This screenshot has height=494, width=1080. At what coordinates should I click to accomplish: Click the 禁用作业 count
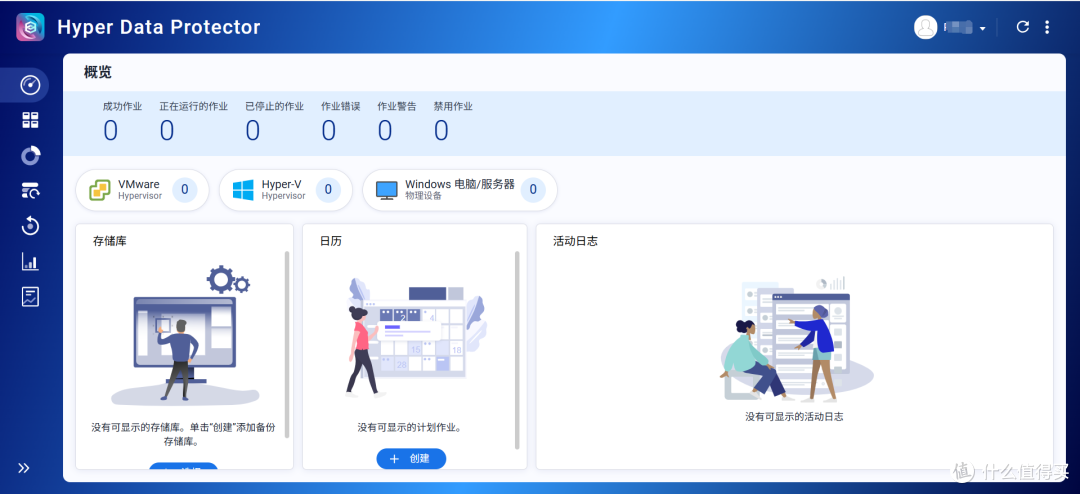pos(442,130)
